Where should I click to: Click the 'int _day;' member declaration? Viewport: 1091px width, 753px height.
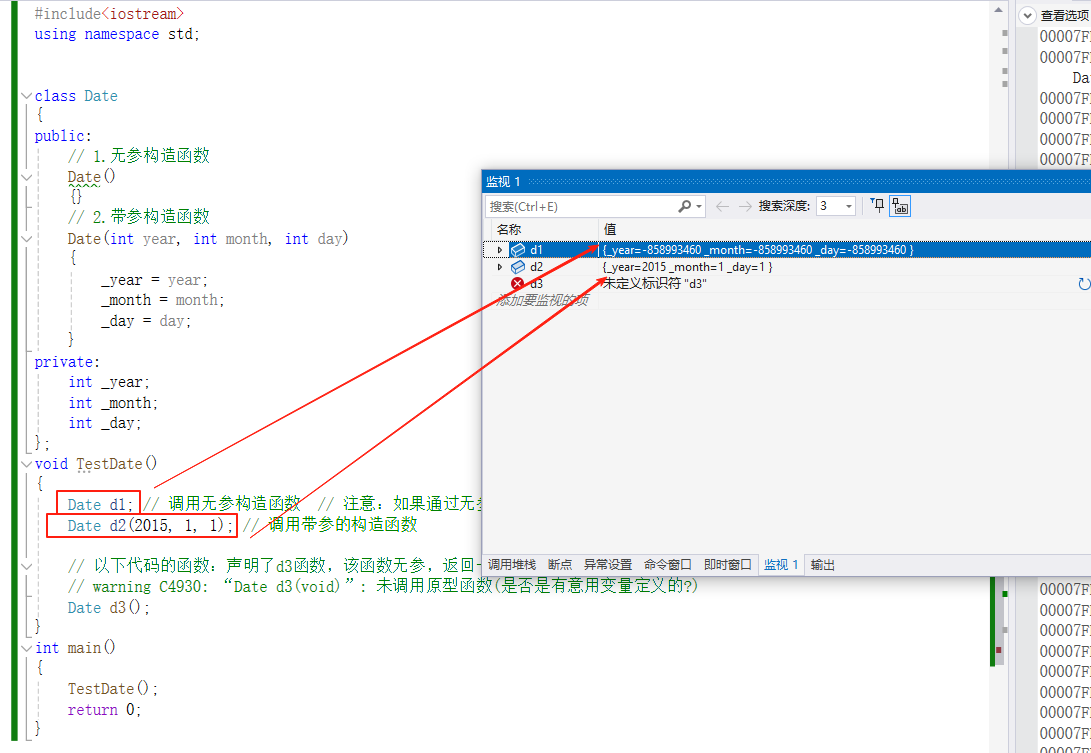pos(104,423)
